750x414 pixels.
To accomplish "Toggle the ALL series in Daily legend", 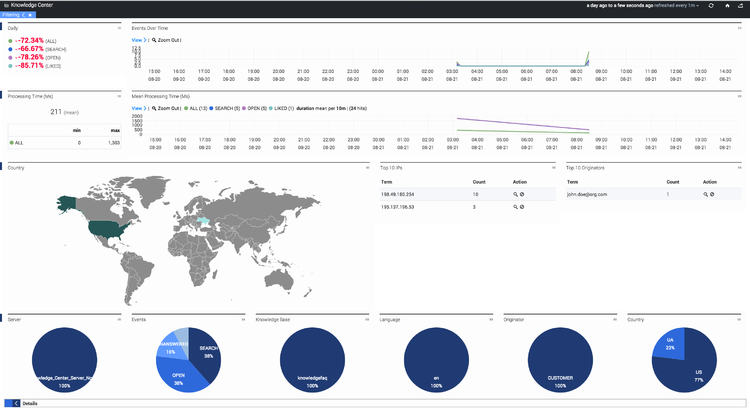I will (x=10, y=40).
